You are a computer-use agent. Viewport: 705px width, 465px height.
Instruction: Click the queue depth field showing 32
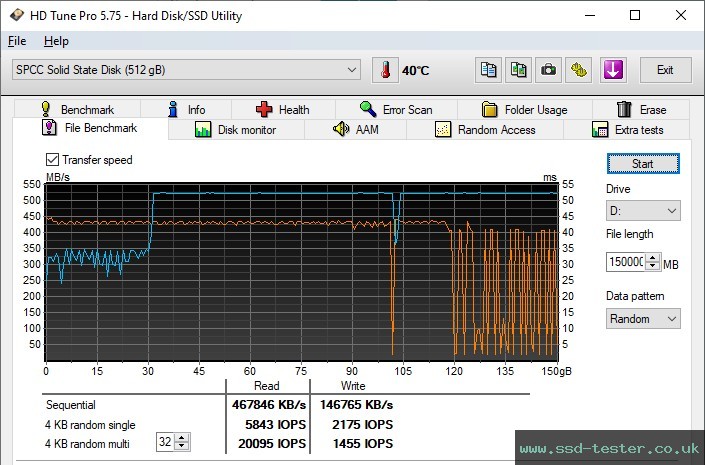pyautogui.click(x=165, y=442)
